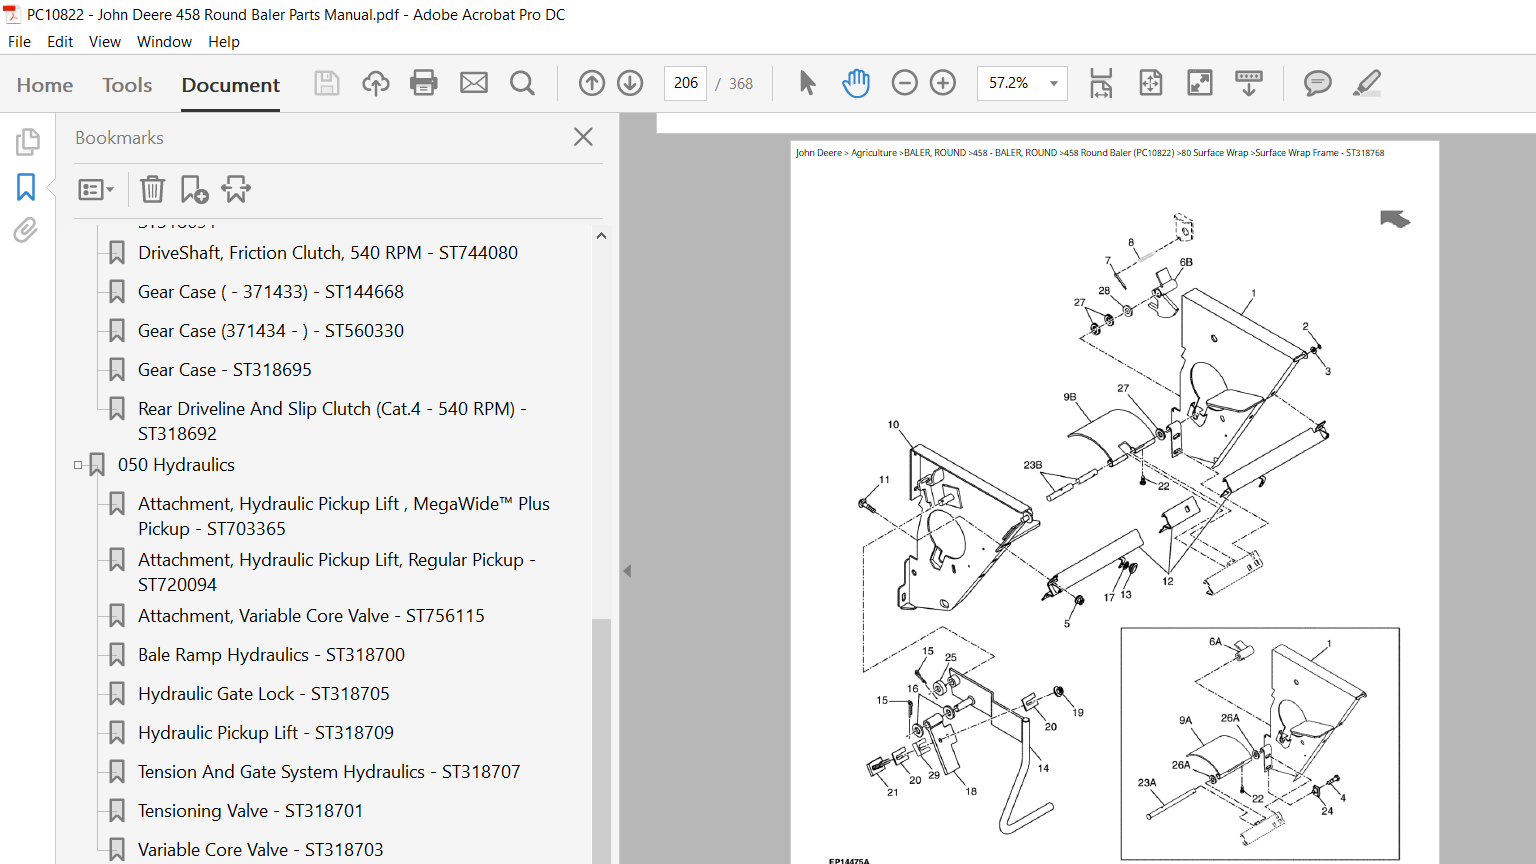Open Tensioning Valve ST318701 bookmark
This screenshot has height=864, width=1536.
pos(251,811)
